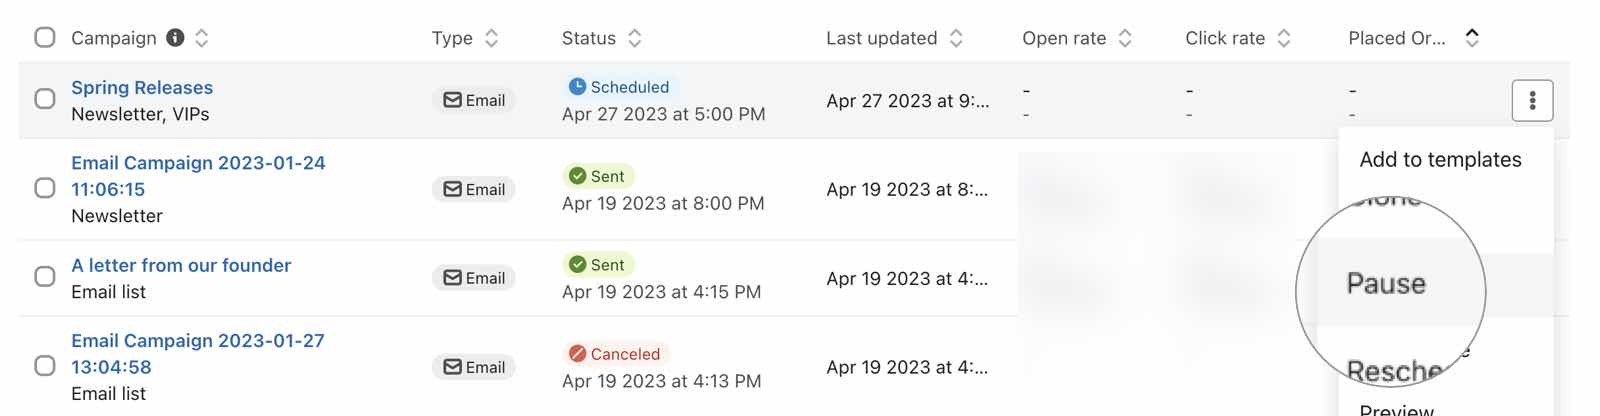Click the Email type badge for founder letter
Viewport: 1600px width, 416px height.
tap(474, 278)
